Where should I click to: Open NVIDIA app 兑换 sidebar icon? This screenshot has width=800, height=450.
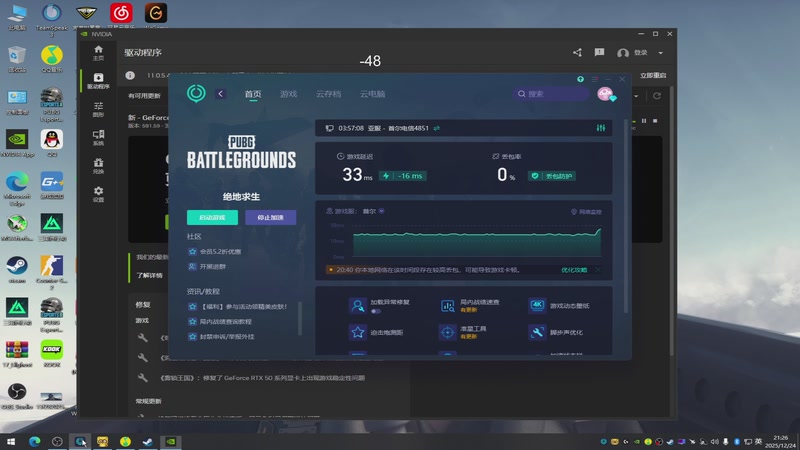tap(98, 166)
